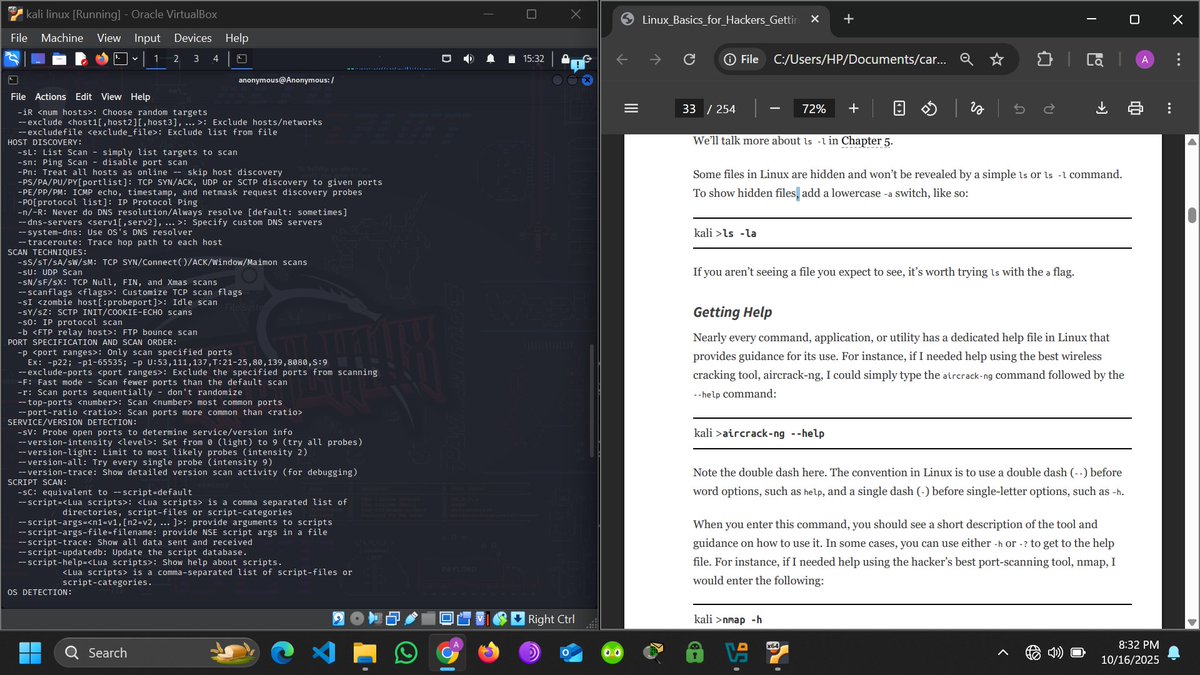The image size is (1200, 675).
Task: Zoom out the PDF with minus button
Action: pyautogui.click(x=774, y=108)
